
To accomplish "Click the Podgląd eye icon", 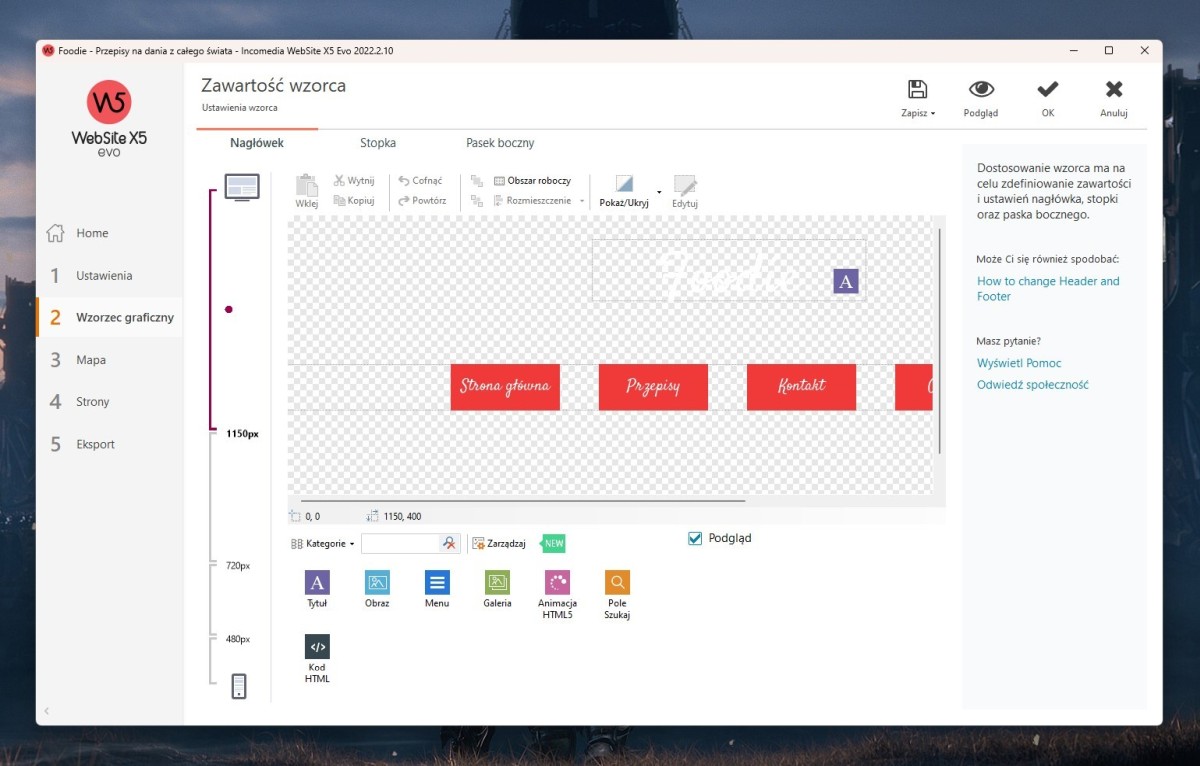I will pyautogui.click(x=980, y=90).
